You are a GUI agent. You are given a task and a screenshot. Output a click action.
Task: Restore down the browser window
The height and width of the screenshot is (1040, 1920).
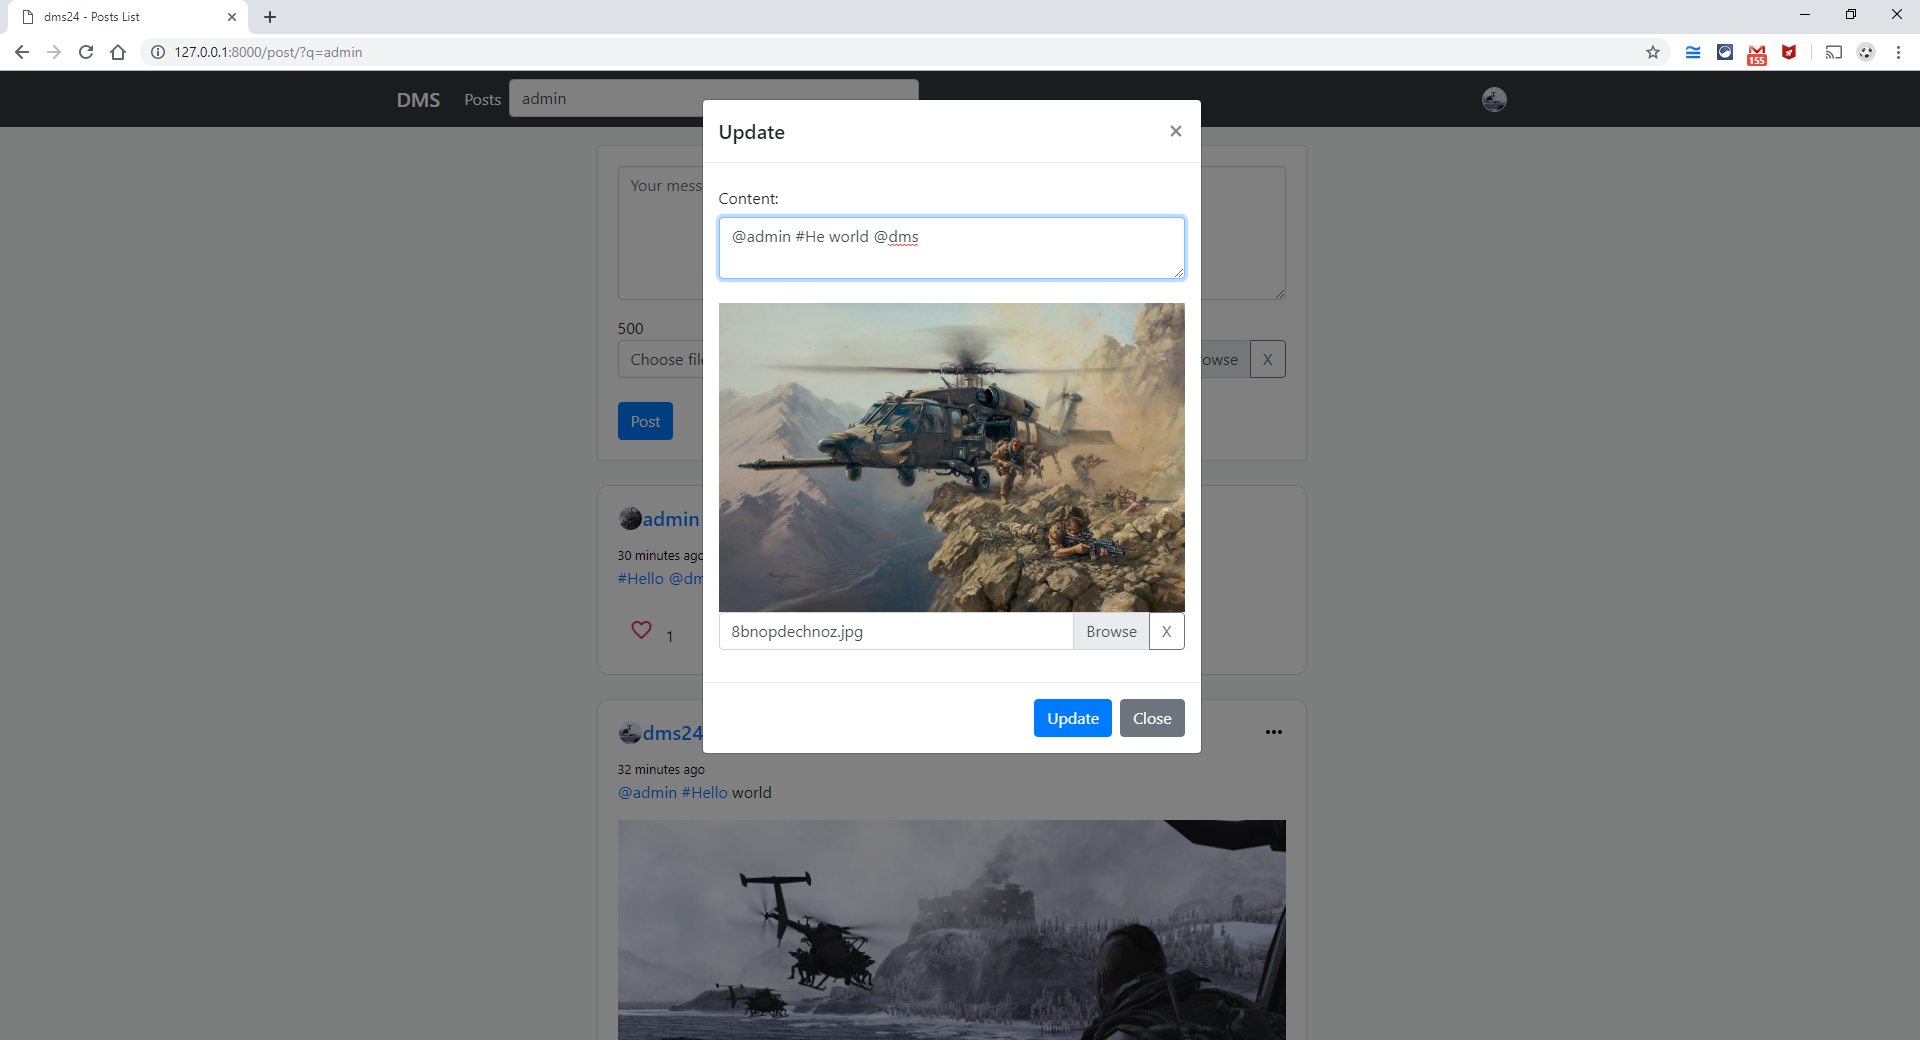1851,15
